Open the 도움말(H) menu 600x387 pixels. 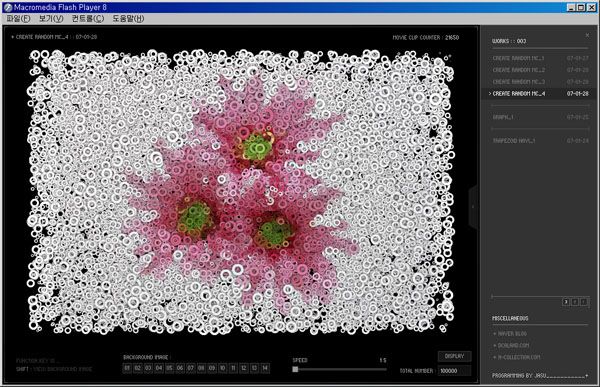coord(128,18)
